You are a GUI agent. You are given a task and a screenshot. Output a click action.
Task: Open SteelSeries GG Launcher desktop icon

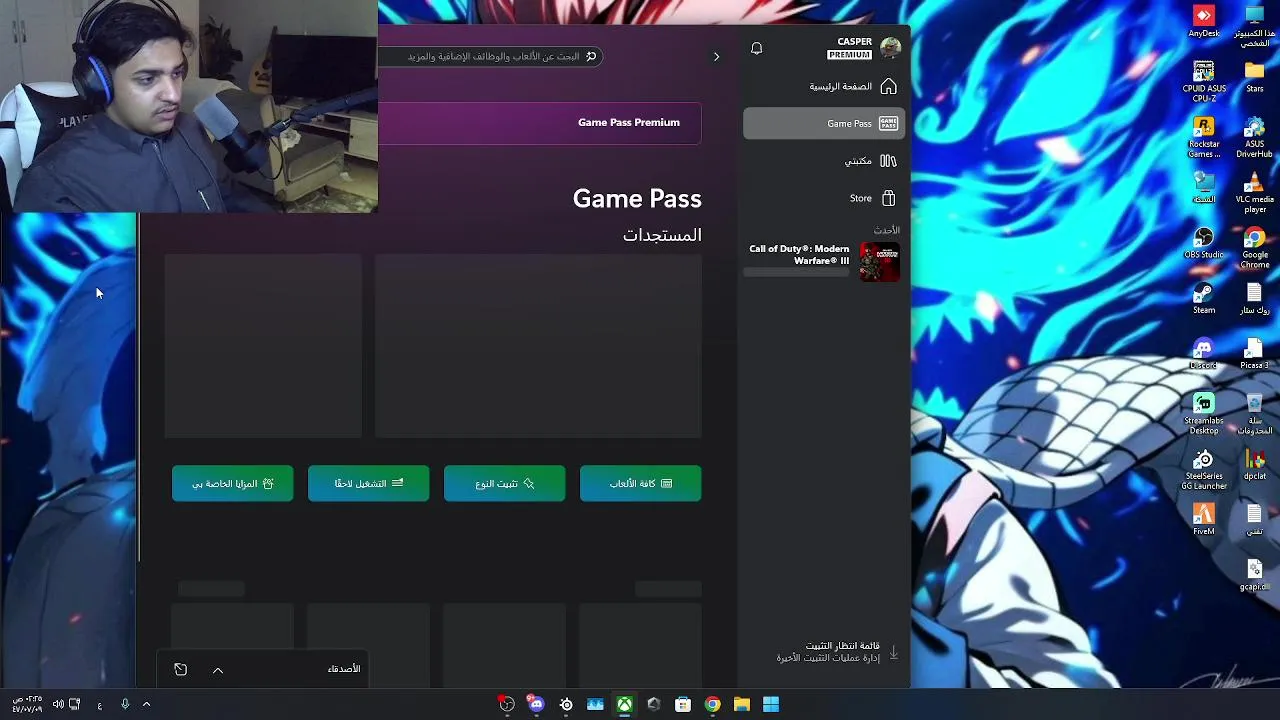tap(1204, 469)
